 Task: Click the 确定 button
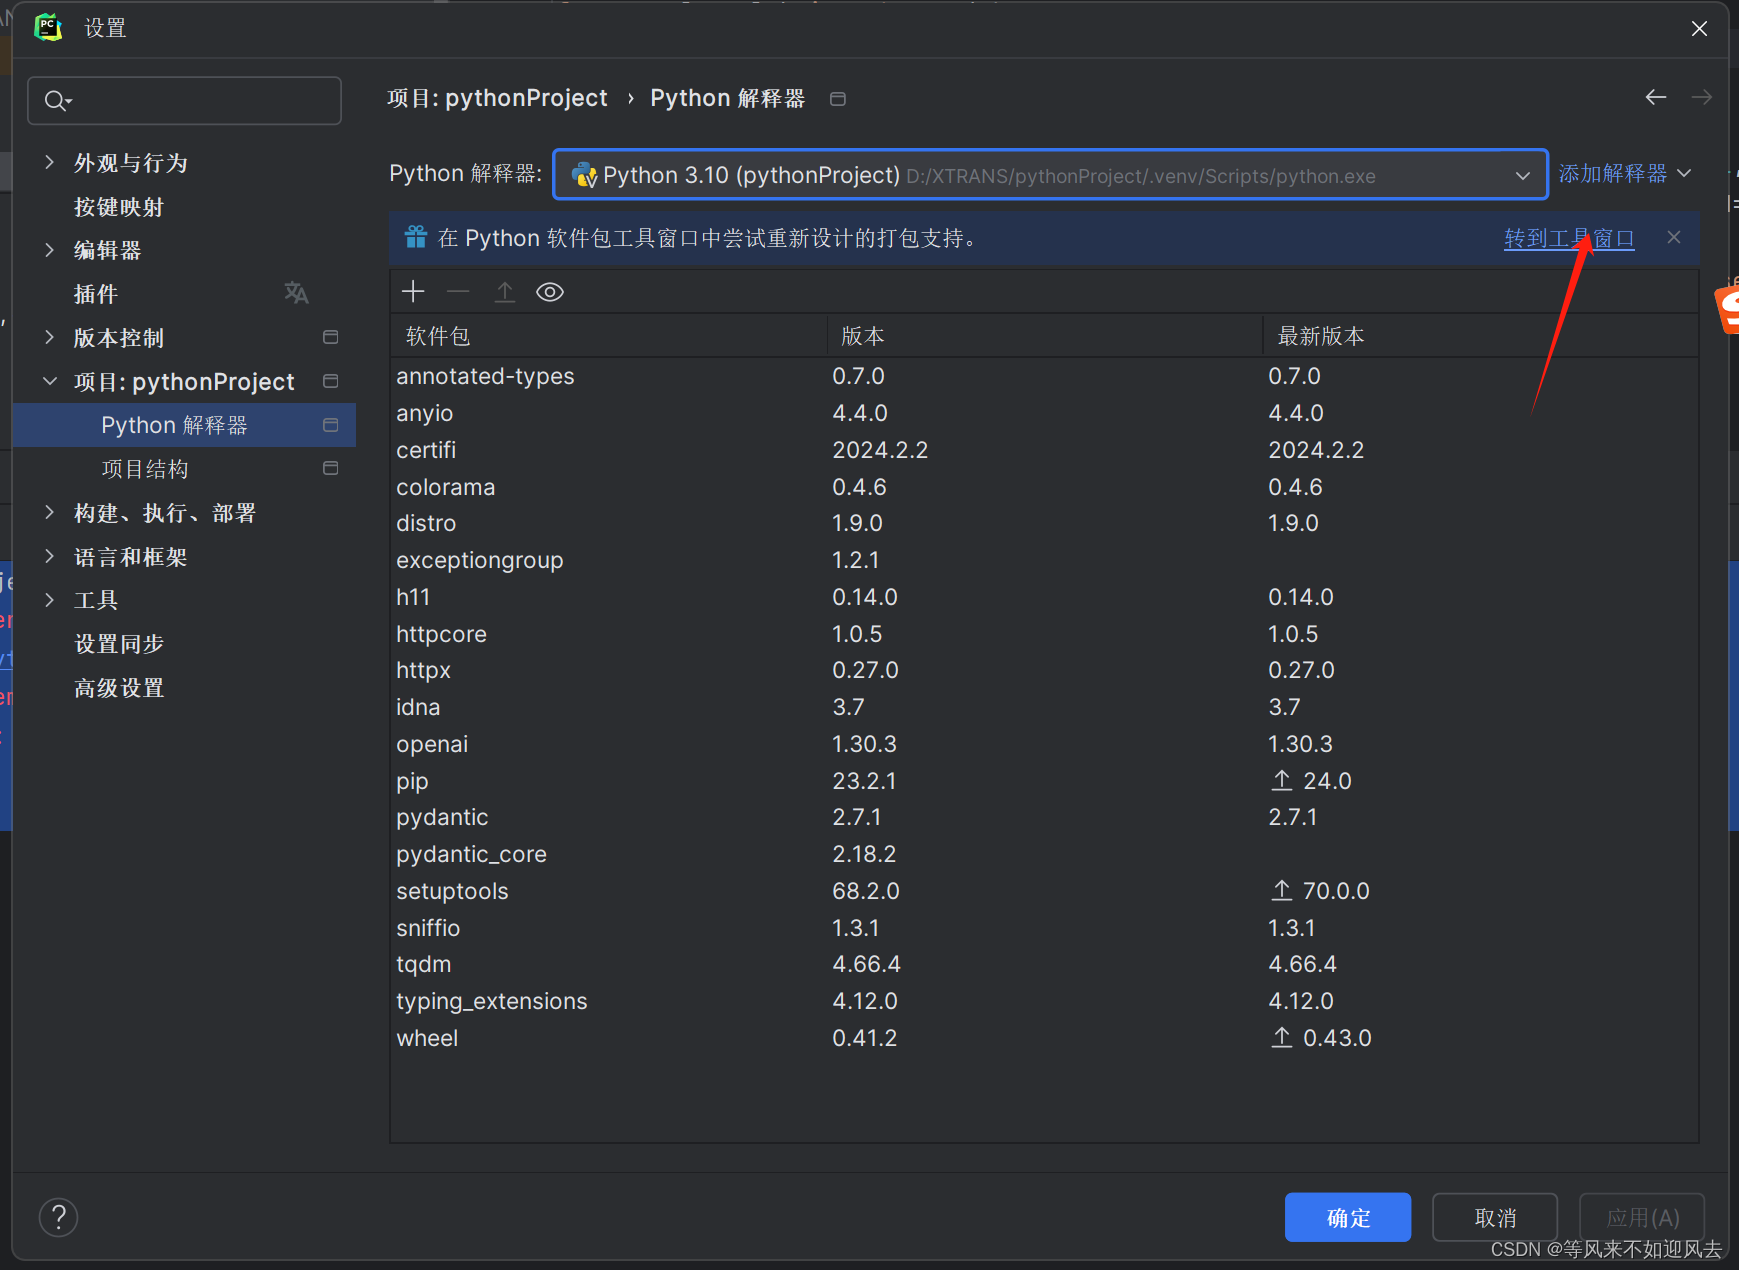tap(1347, 1217)
